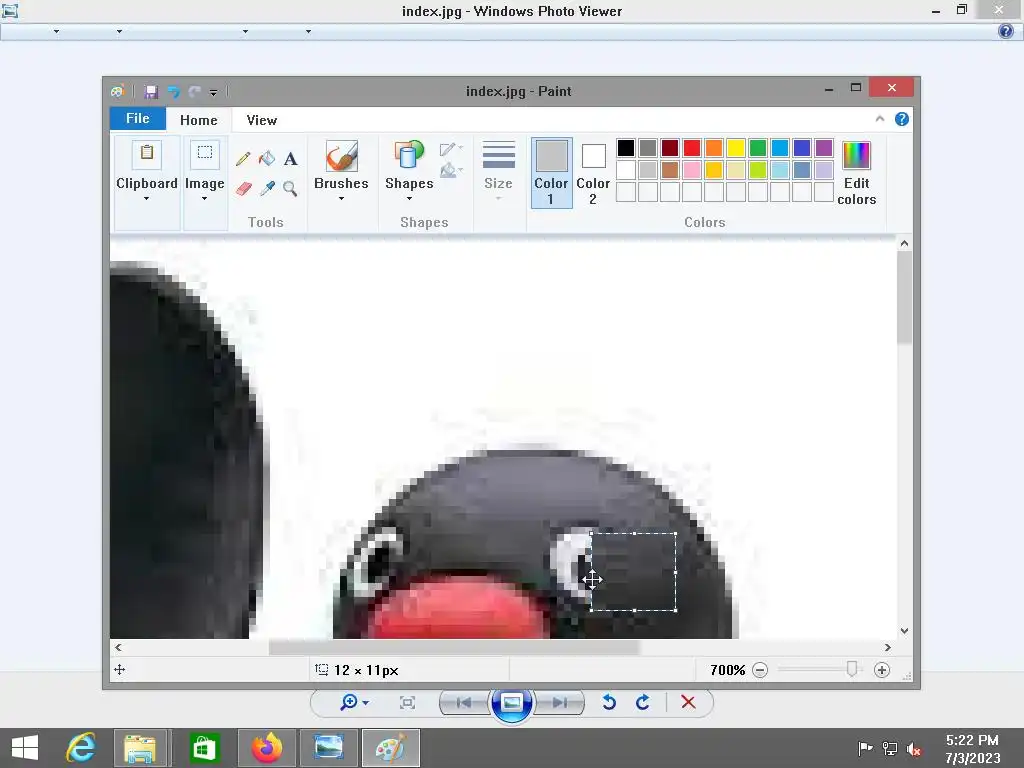Click the muted volume tray icon
This screenshot has width=1024, height=768.
click(x=914, y=749)
